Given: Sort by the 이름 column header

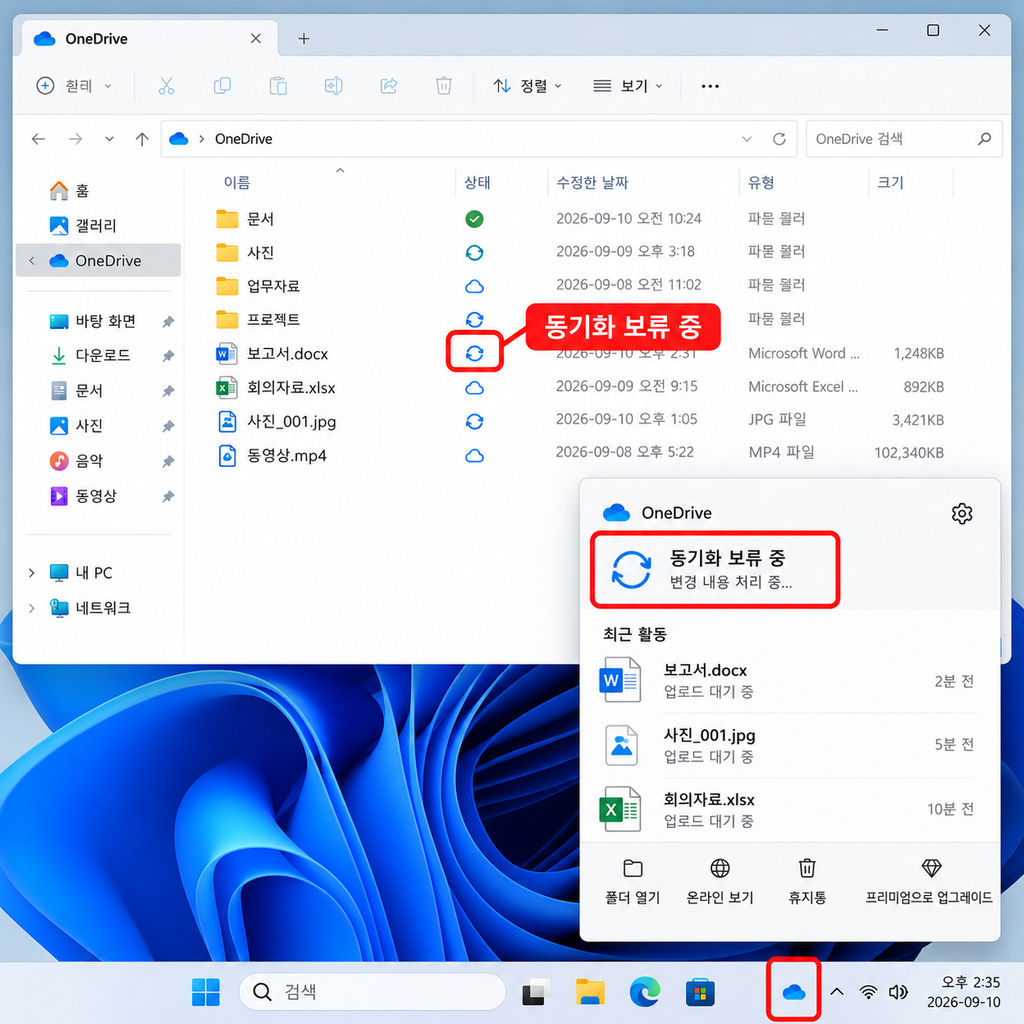Looking at the screenshot, I should click(237, 182).
